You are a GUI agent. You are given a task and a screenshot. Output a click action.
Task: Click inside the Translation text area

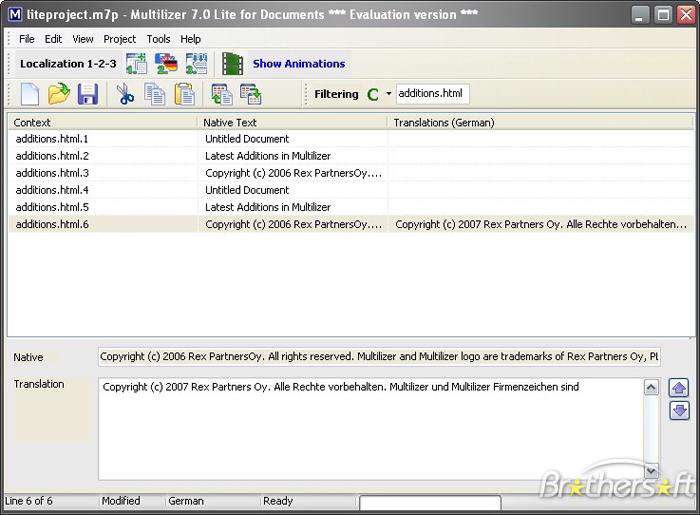371,429
